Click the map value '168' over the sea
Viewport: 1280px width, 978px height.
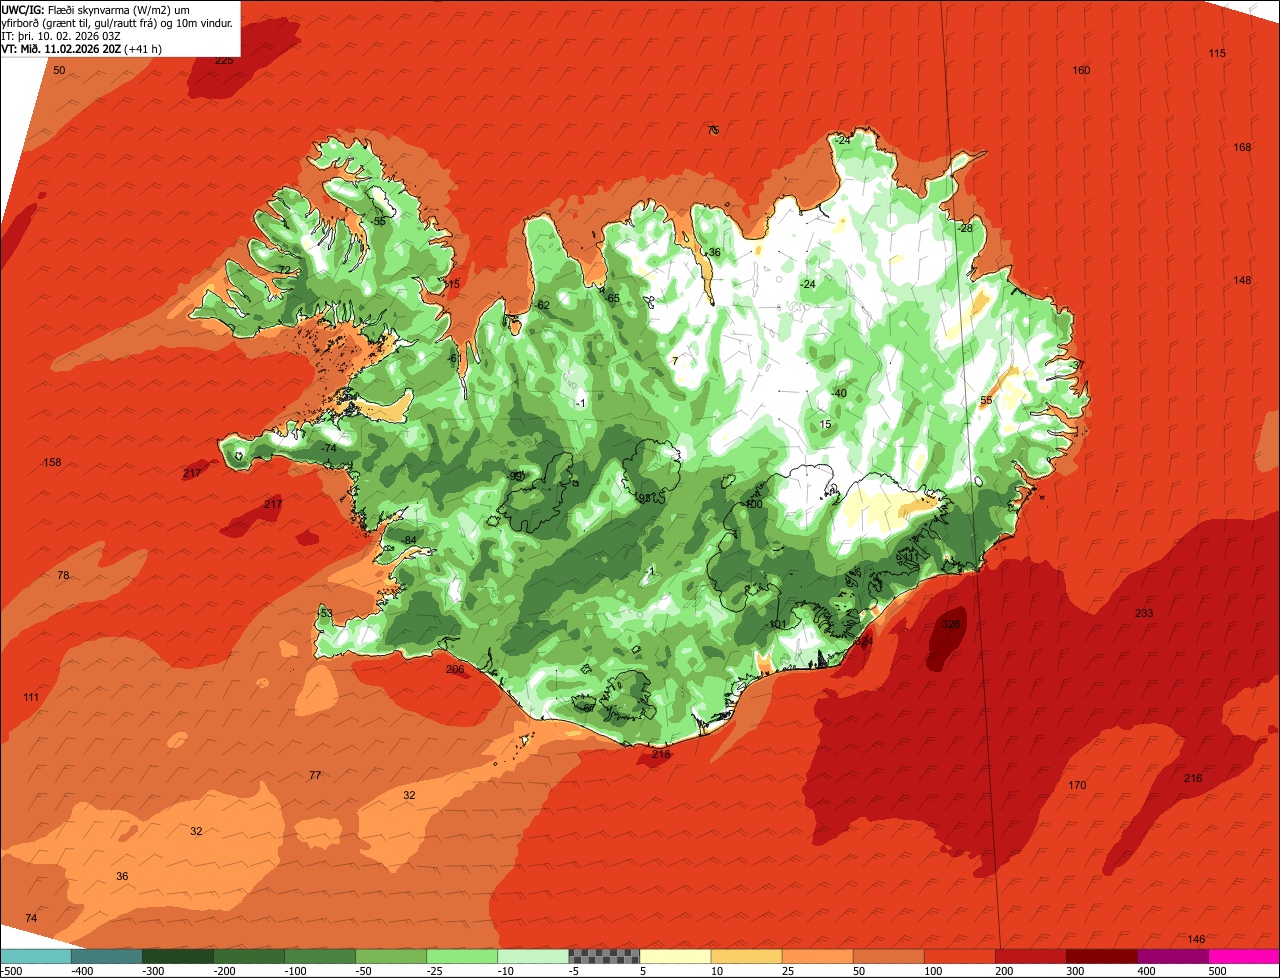click(x=1242, y=147)
